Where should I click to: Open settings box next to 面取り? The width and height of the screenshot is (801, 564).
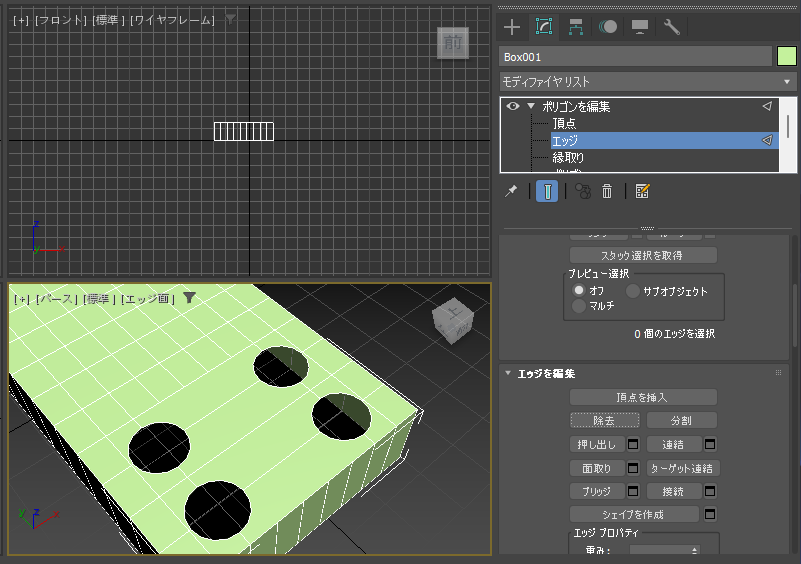coord(633,468)
